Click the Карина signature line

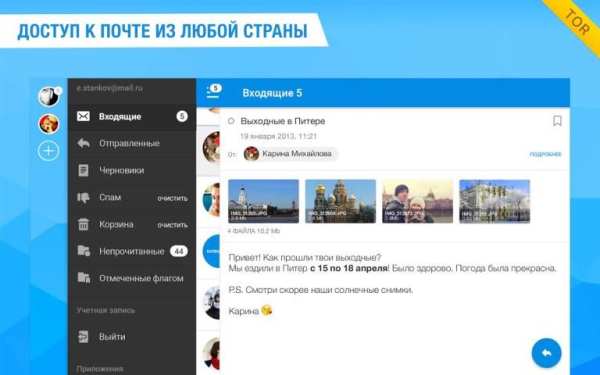250,311
